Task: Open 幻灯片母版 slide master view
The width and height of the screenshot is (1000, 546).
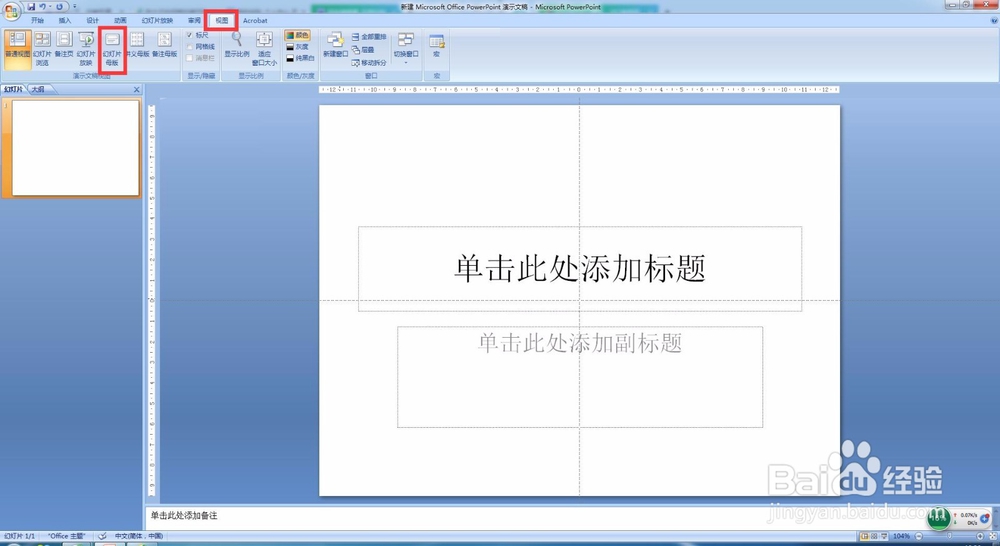Action: (x=112, y=49)
